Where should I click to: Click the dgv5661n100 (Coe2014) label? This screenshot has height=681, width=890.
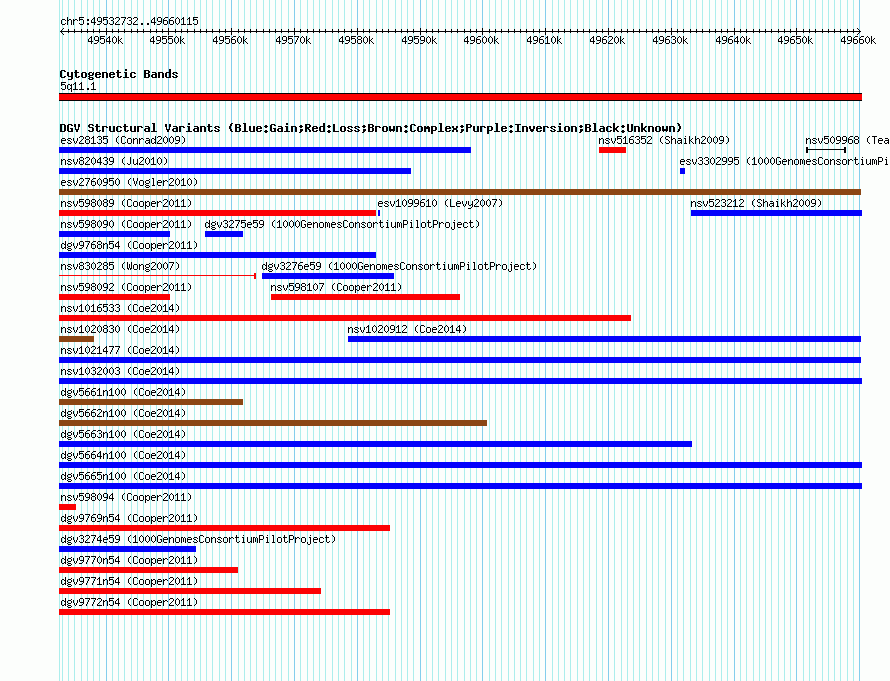[x=123, y=392]
